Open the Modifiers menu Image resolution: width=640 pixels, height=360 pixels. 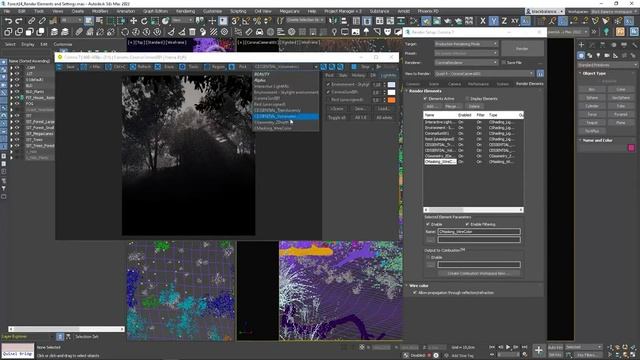pos(100,11)
